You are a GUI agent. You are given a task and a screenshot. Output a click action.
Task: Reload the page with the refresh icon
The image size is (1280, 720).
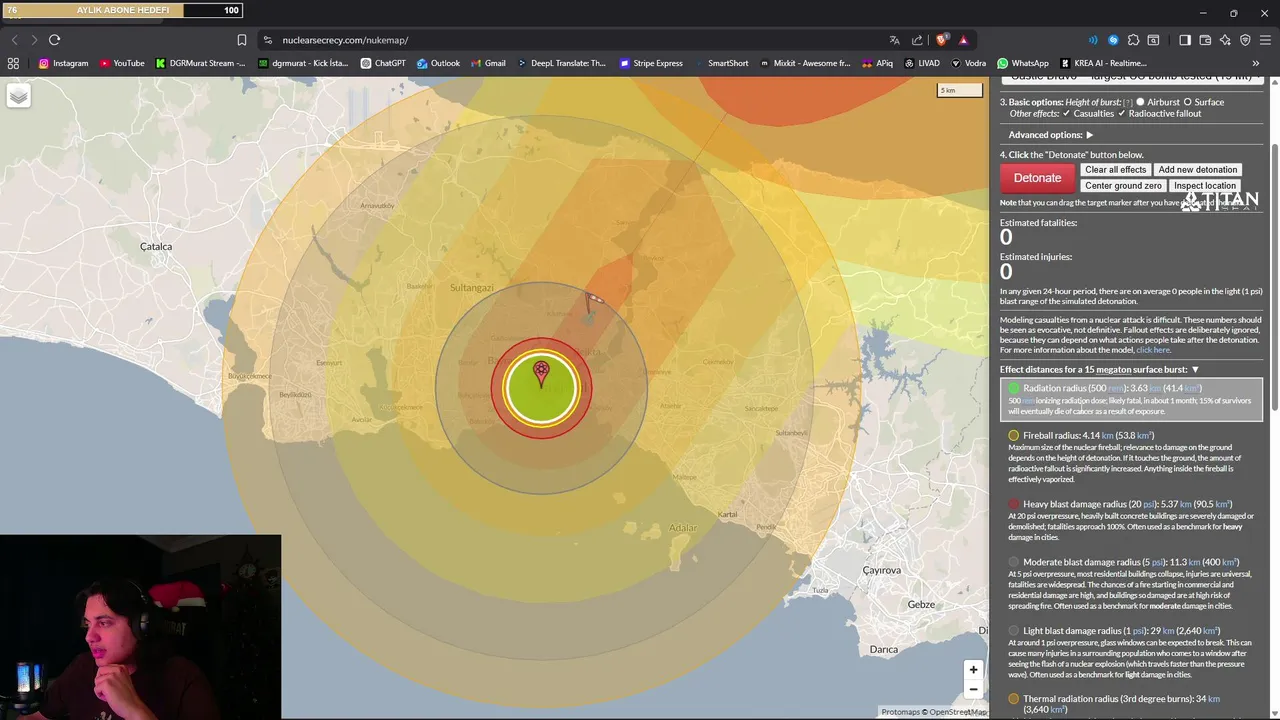point(54,40)
